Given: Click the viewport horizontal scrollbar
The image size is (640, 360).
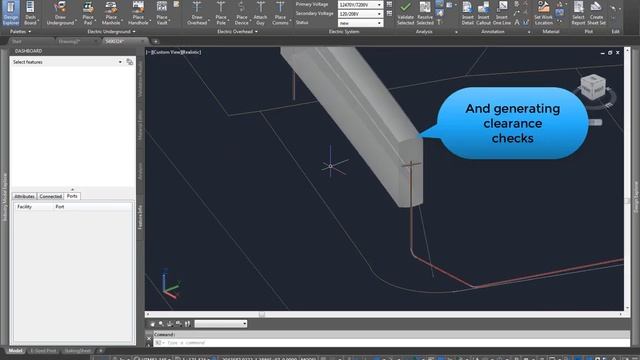Looking at the screenshot, I should click(384, 314).
